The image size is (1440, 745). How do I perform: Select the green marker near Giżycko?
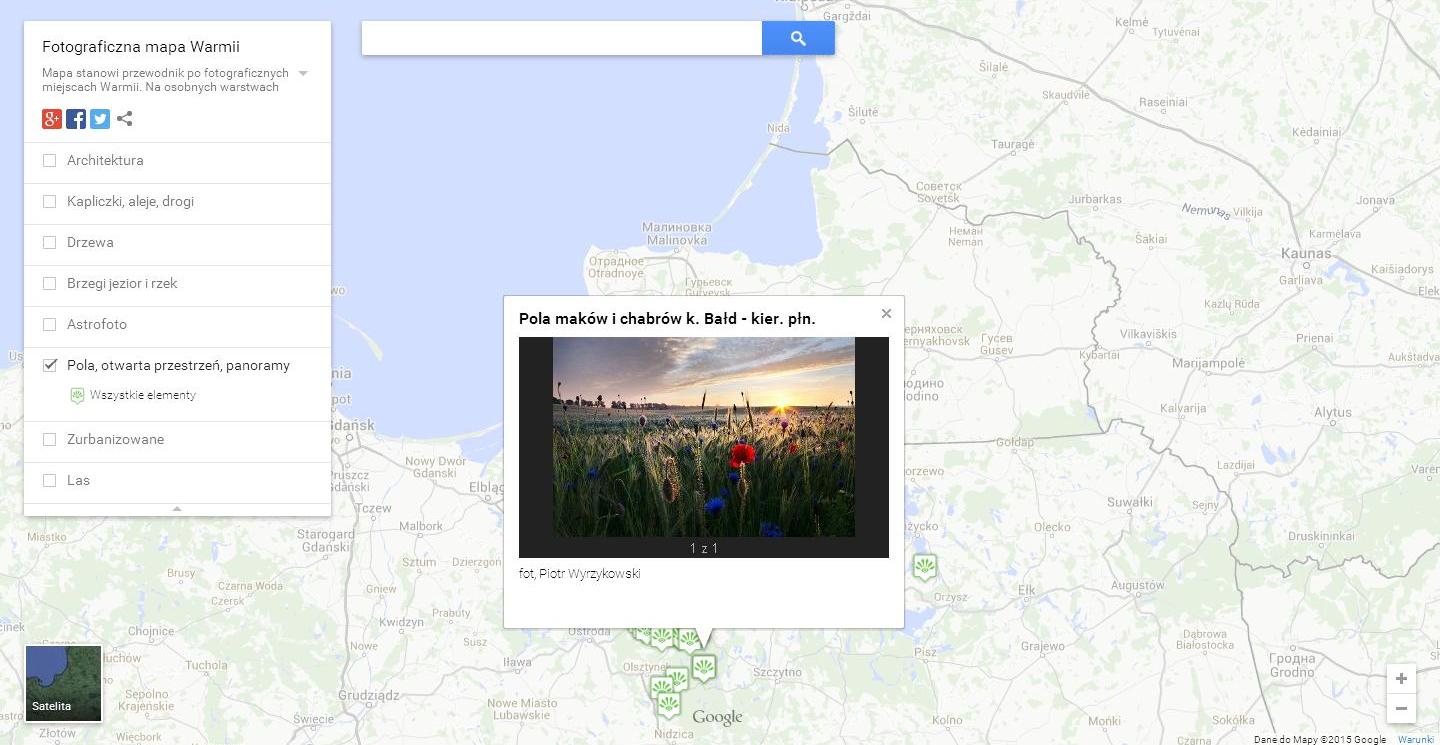[x=925, y=567]
